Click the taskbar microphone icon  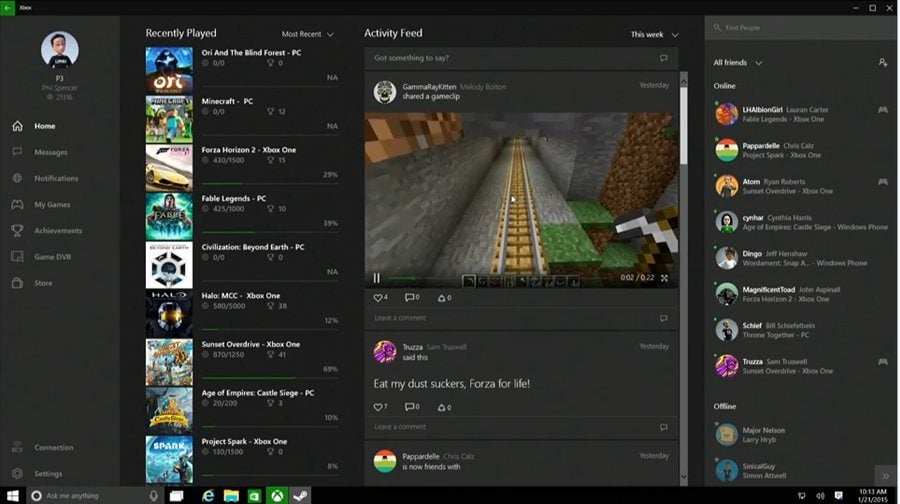pos(153,495)
